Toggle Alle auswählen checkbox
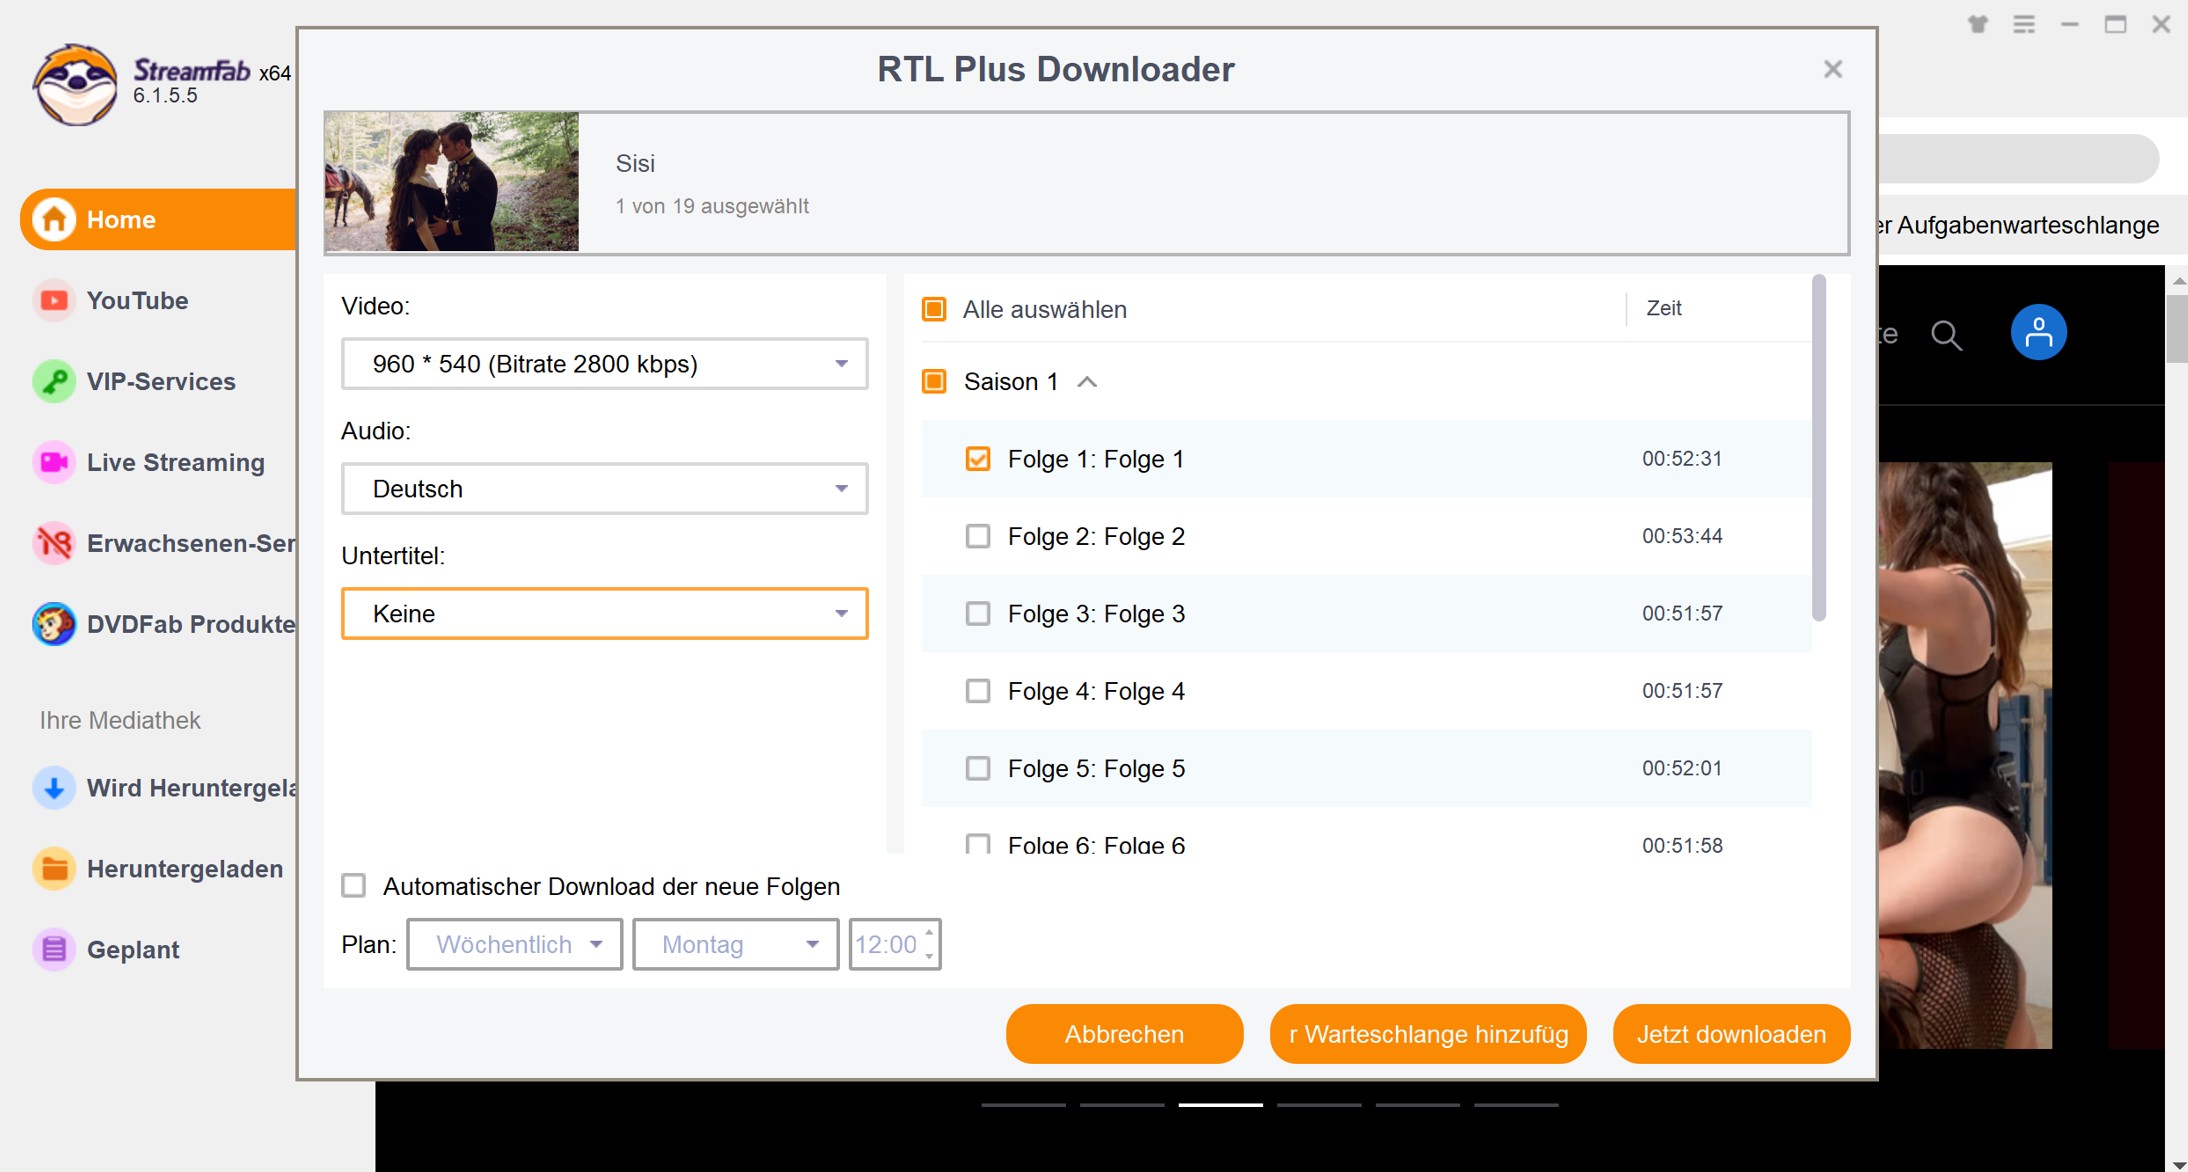2188x1172 pixels. (x=938, y=308)
